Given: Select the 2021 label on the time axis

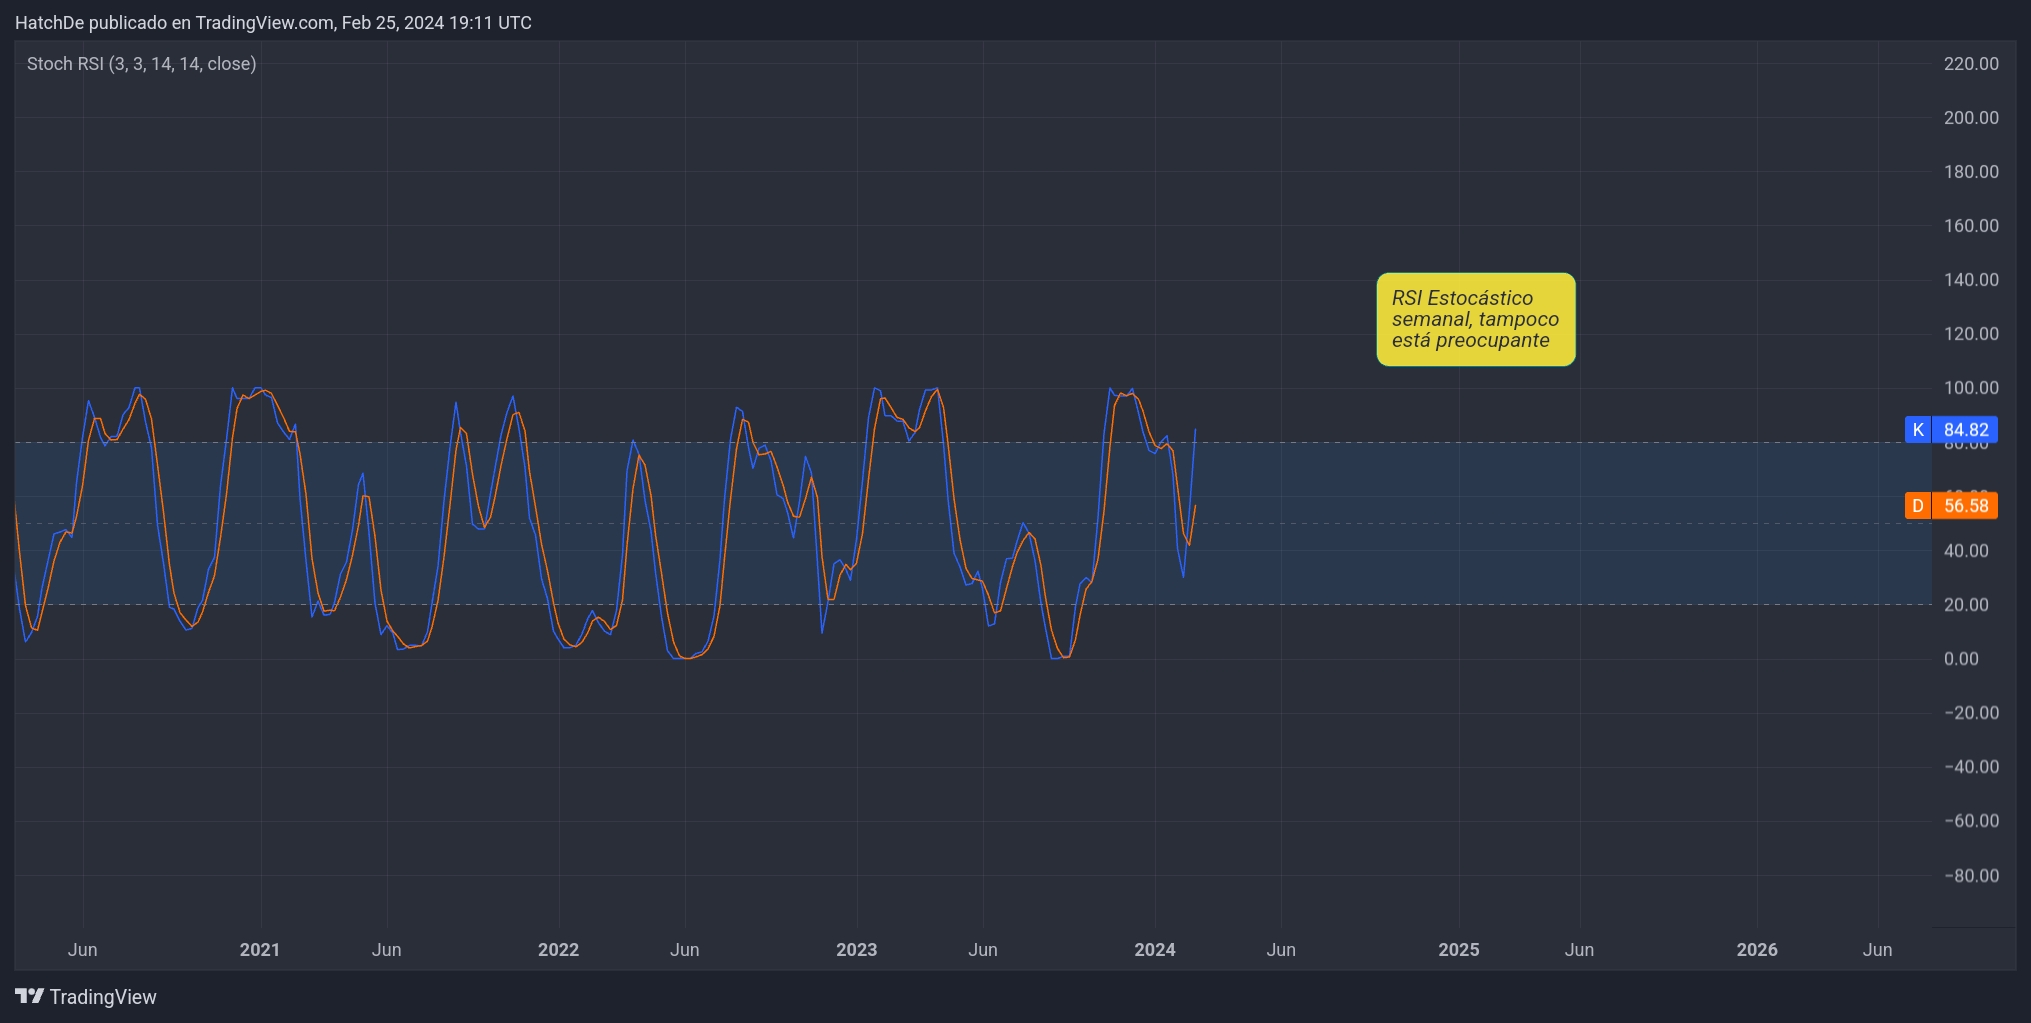Looking at the screenshot, I should click(x=259, y=950).
